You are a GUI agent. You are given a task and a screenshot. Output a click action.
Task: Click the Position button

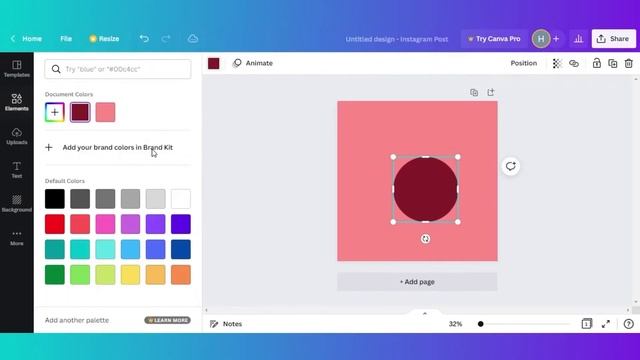click(524, 63)
